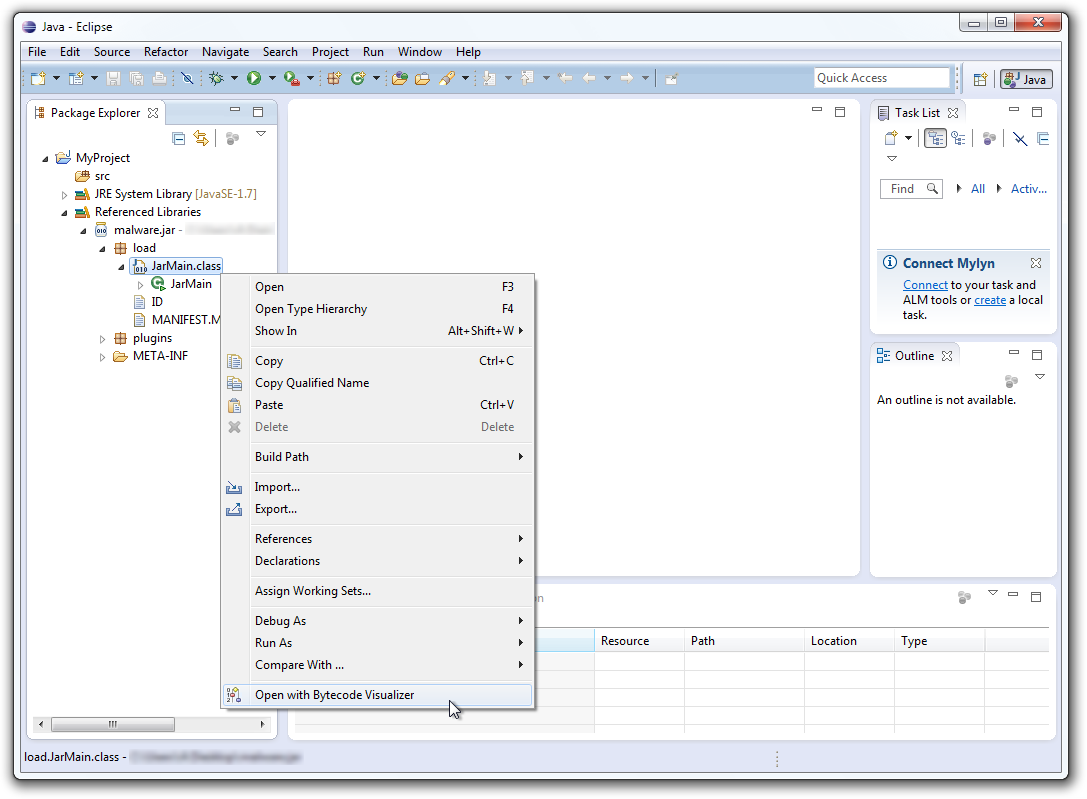The image size is (1087, 799).
Task: Click the Debug bug icon in toolbar
Action: (215, 78)
